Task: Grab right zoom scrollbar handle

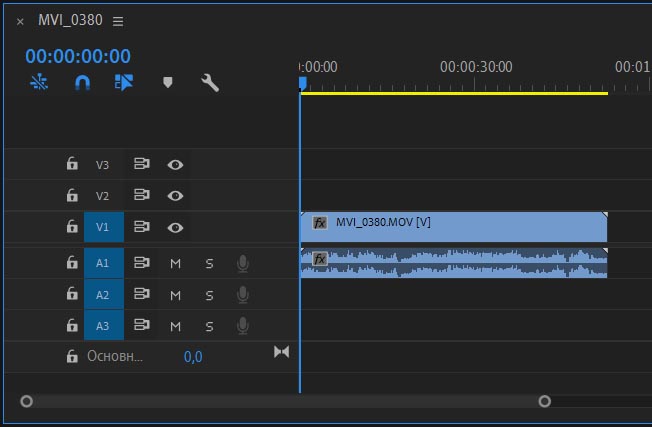Action: click(544, 401)
